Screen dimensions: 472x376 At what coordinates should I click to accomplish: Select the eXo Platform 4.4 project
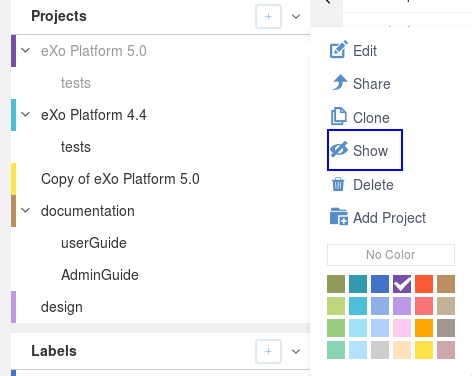[94, 115]
